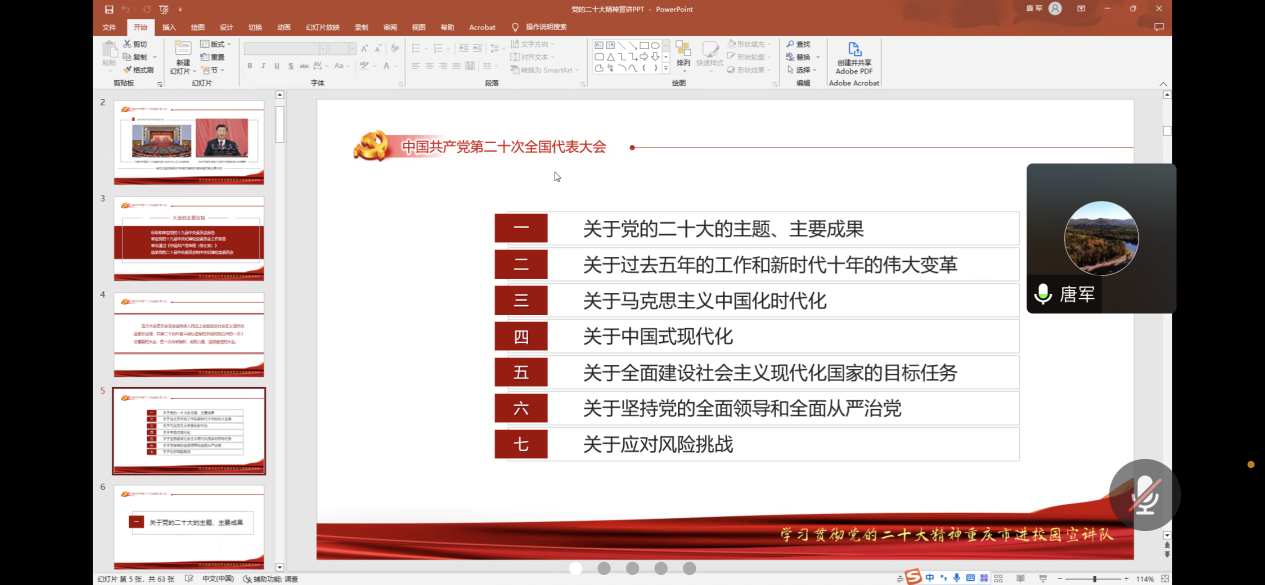Open the Insert ribbon tab
This screenshot has width=1265, height=585.
click(x=169, y=27)
